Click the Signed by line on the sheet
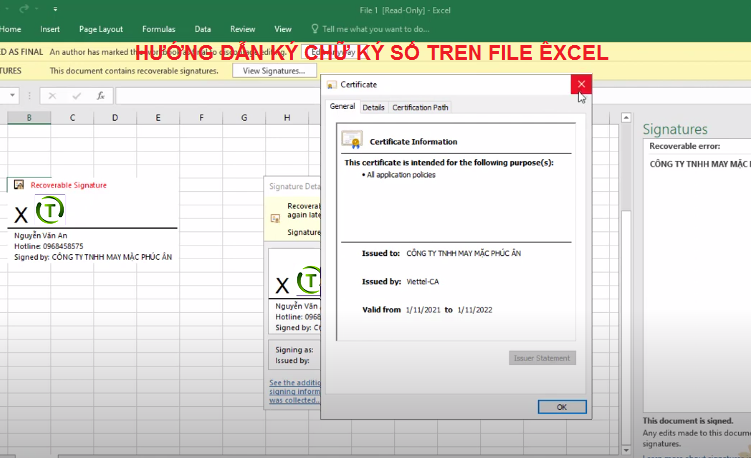The image size is (751, 458). (93, 257)
